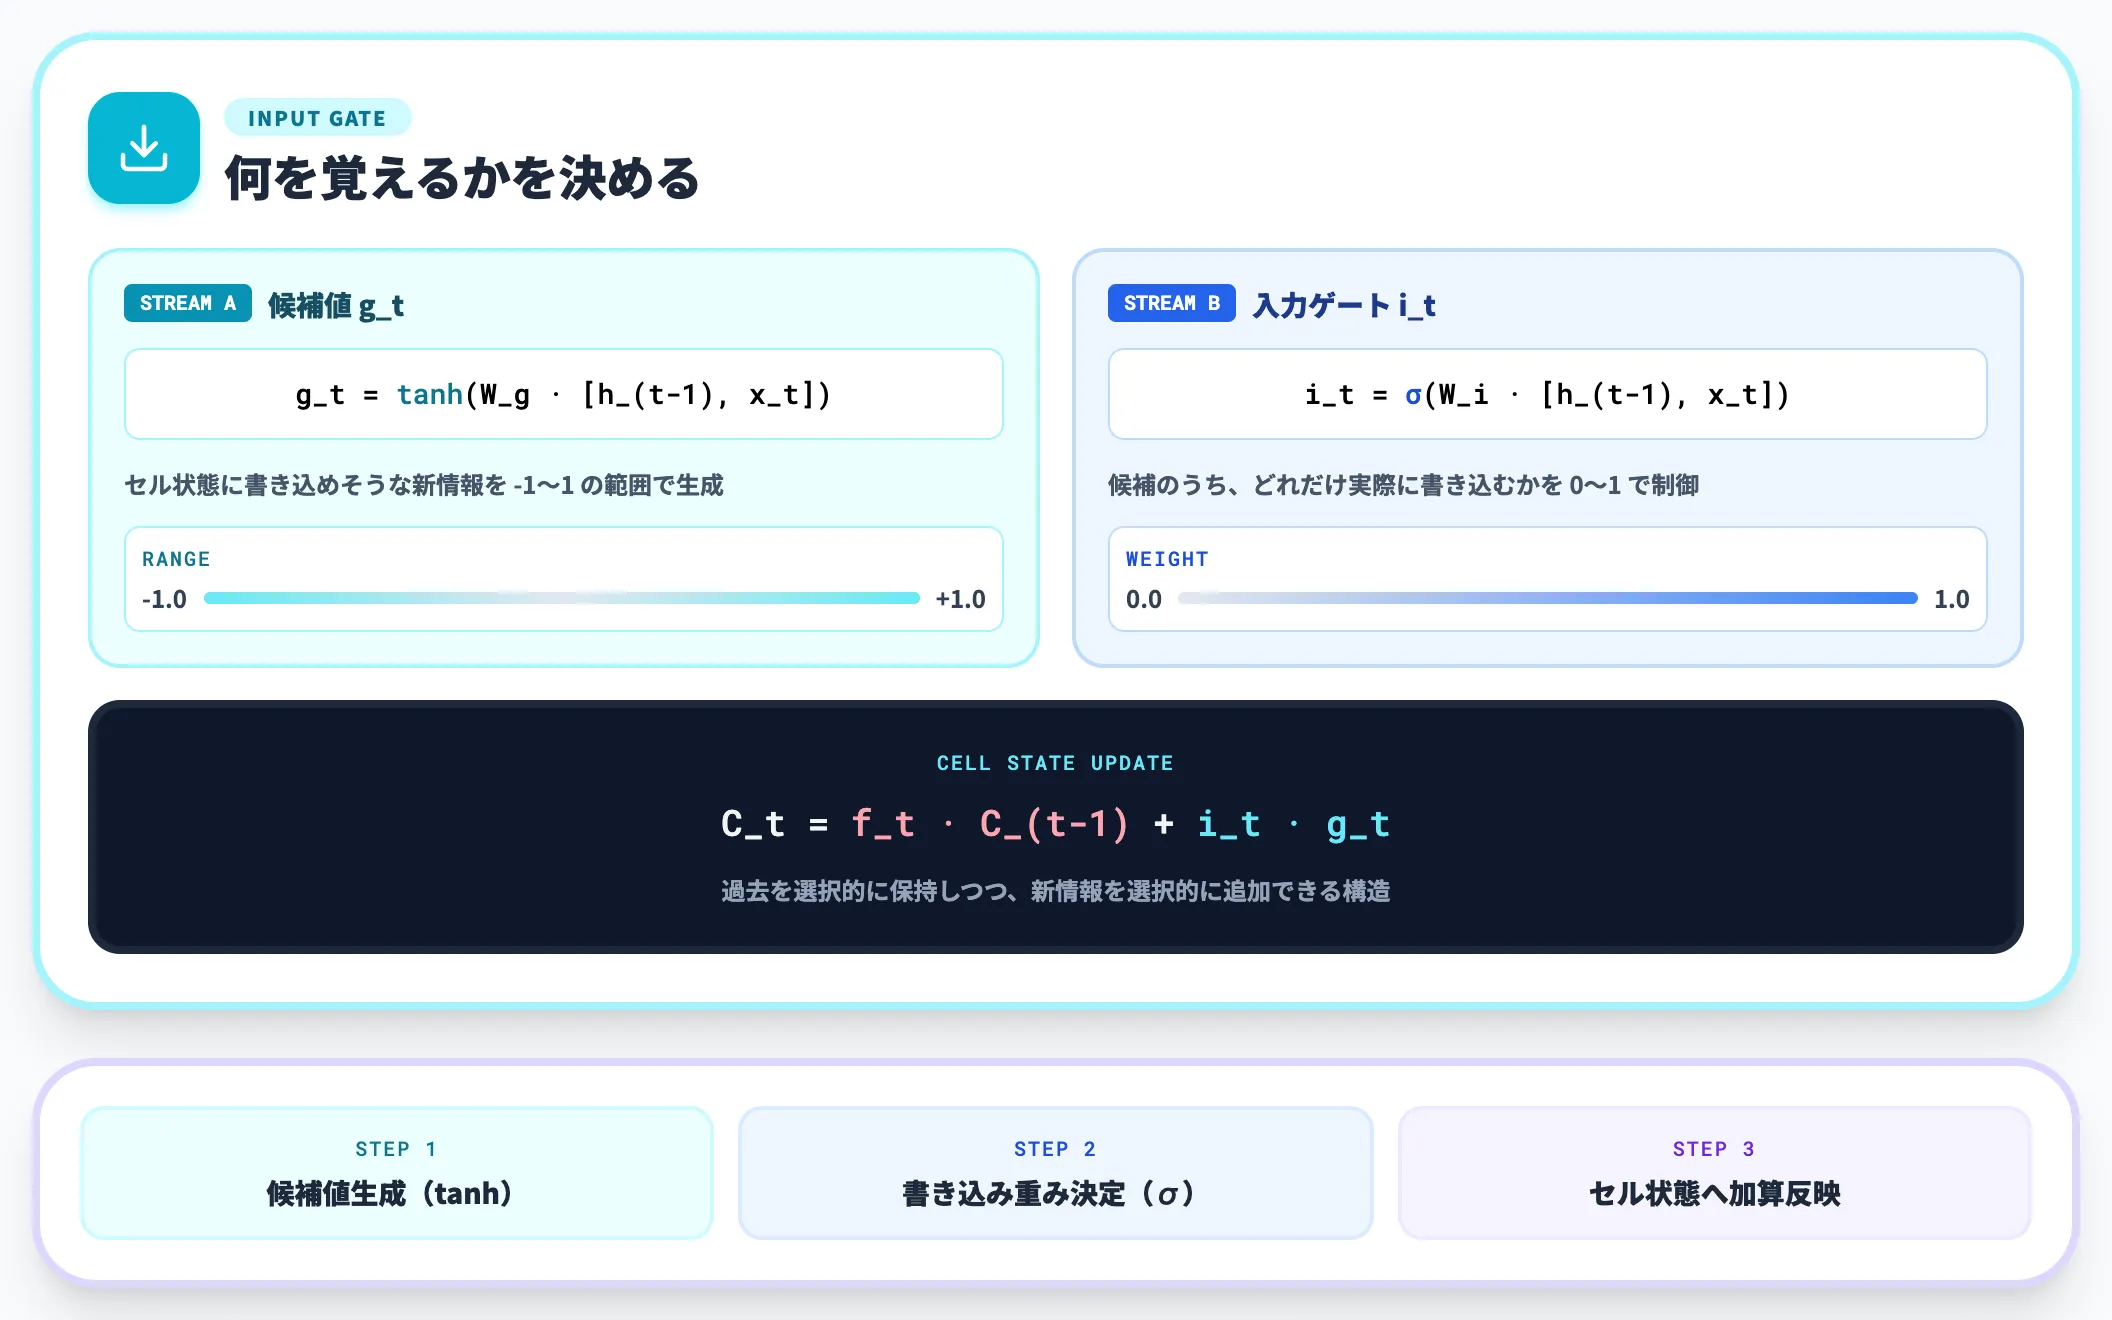2112x1320 pixels.
Task: Click the 0.0 weight minimum value
Action: point(1144,599)
